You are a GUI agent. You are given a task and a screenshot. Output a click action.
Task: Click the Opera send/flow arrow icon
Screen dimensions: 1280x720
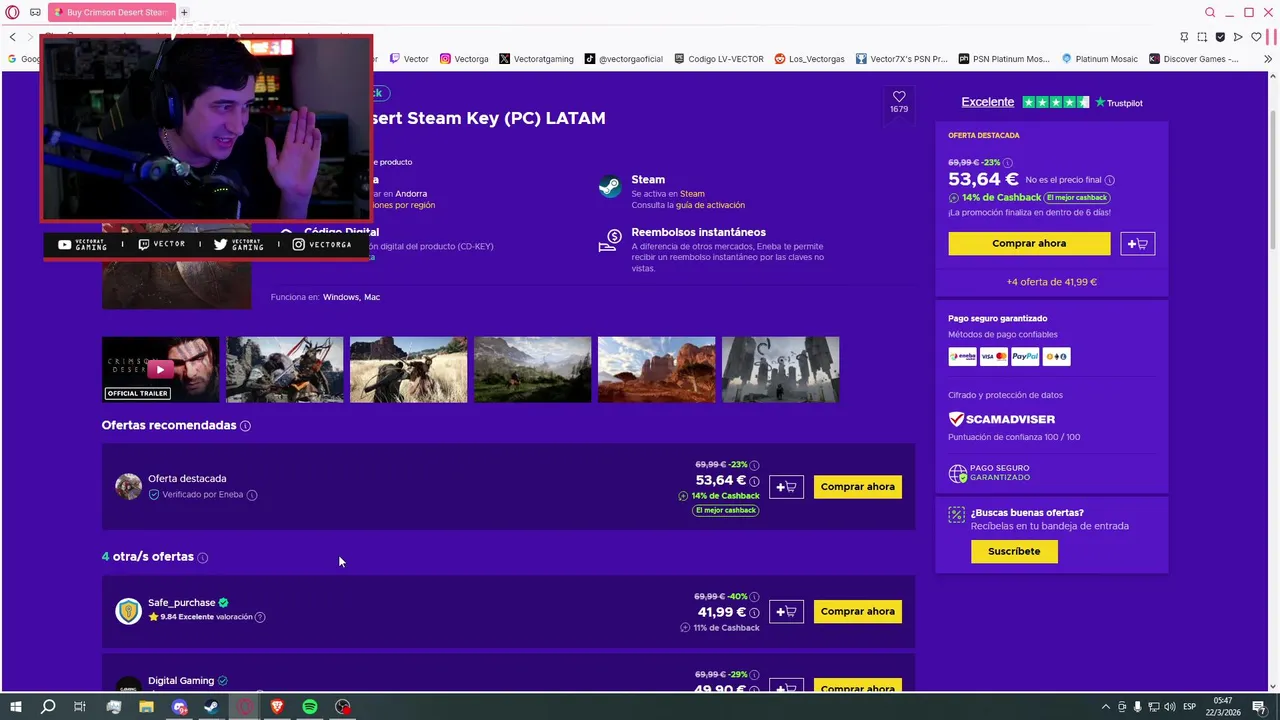[1238, 37]
